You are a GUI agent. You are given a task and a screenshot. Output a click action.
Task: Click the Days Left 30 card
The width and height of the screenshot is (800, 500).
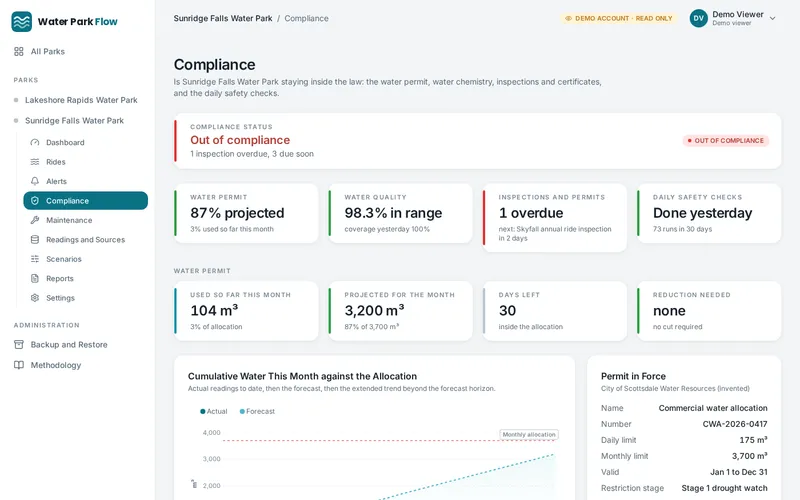click(x=555, y=311)
